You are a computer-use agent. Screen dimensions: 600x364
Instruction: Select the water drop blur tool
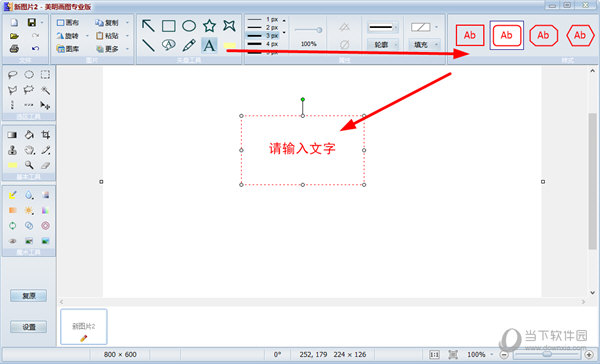coord(29,195)
